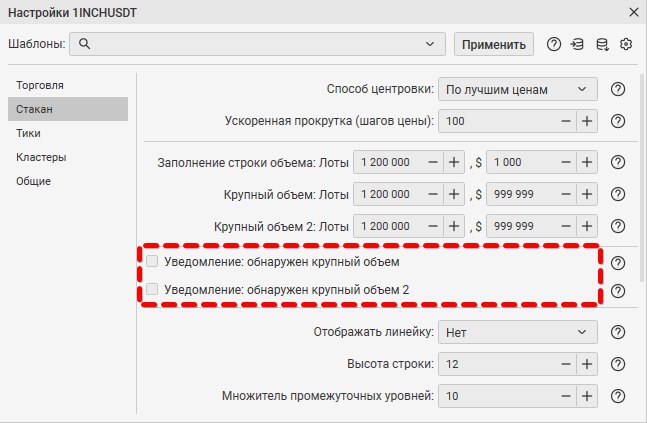This screenshot has width=647, height=423.
Task: Click the import template database icon
Action: tap(578, 44)
